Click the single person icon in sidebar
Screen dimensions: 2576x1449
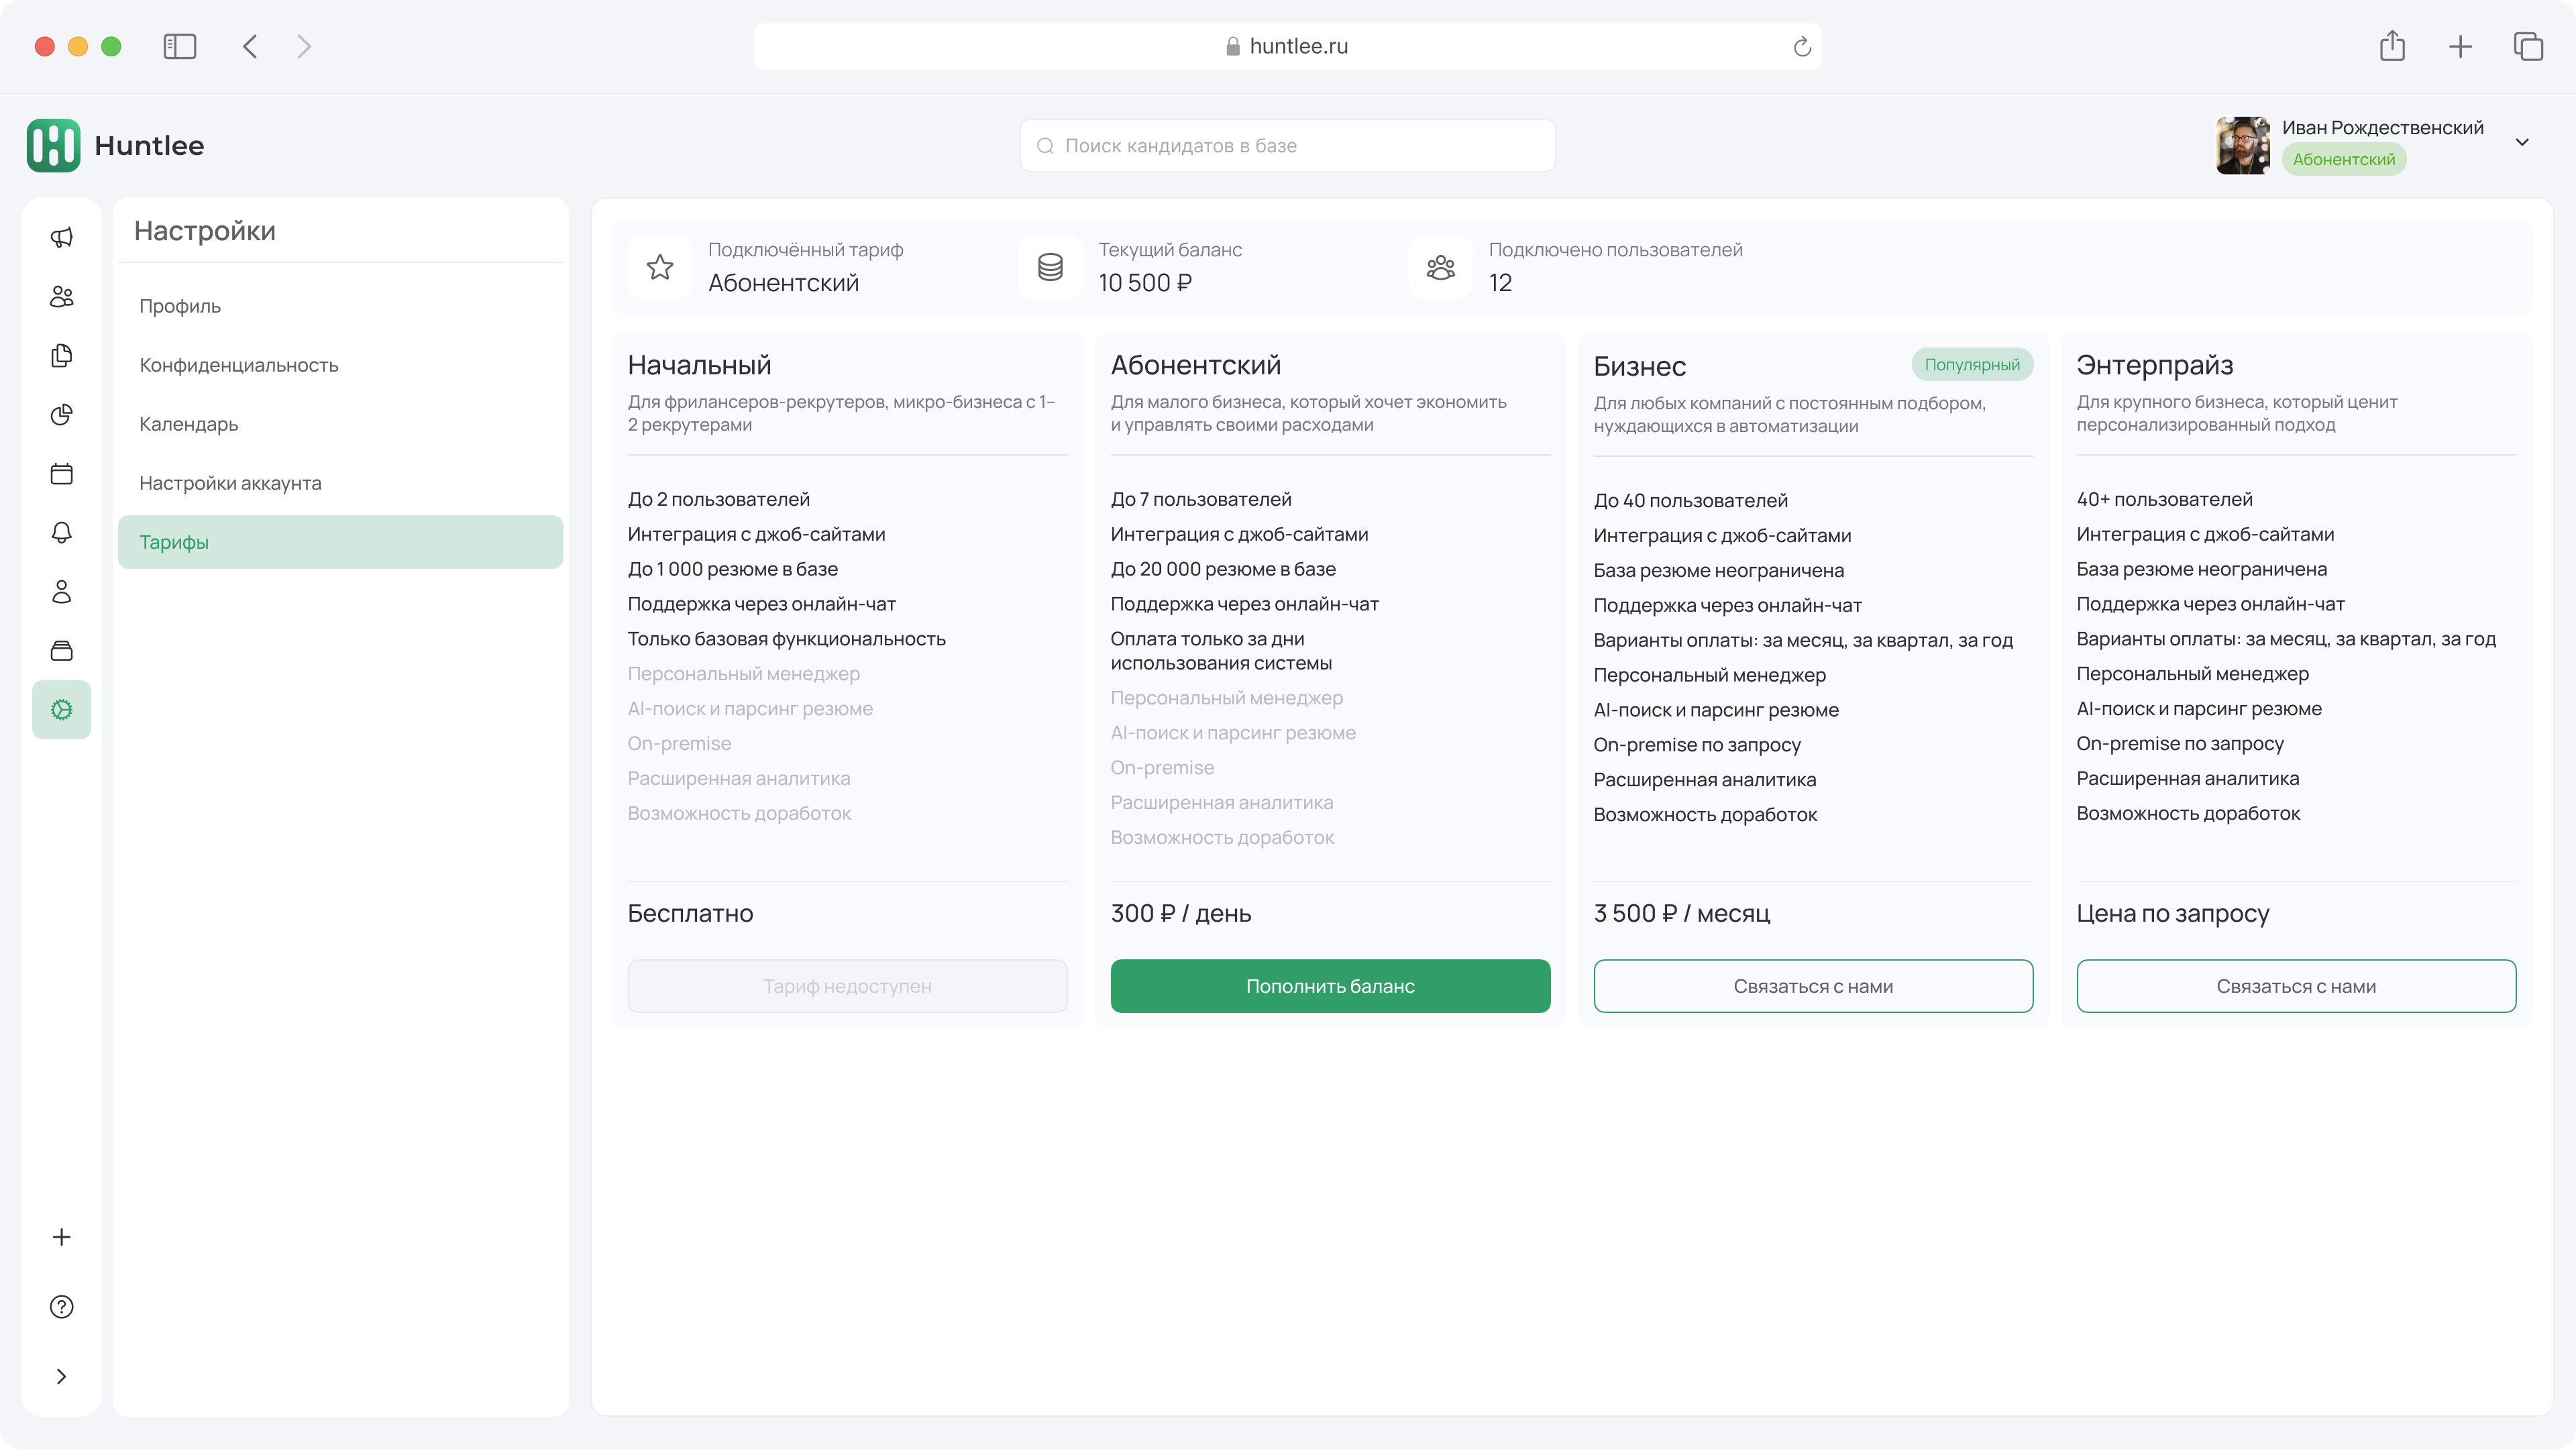pyautogui.click(x=62, y=591)
